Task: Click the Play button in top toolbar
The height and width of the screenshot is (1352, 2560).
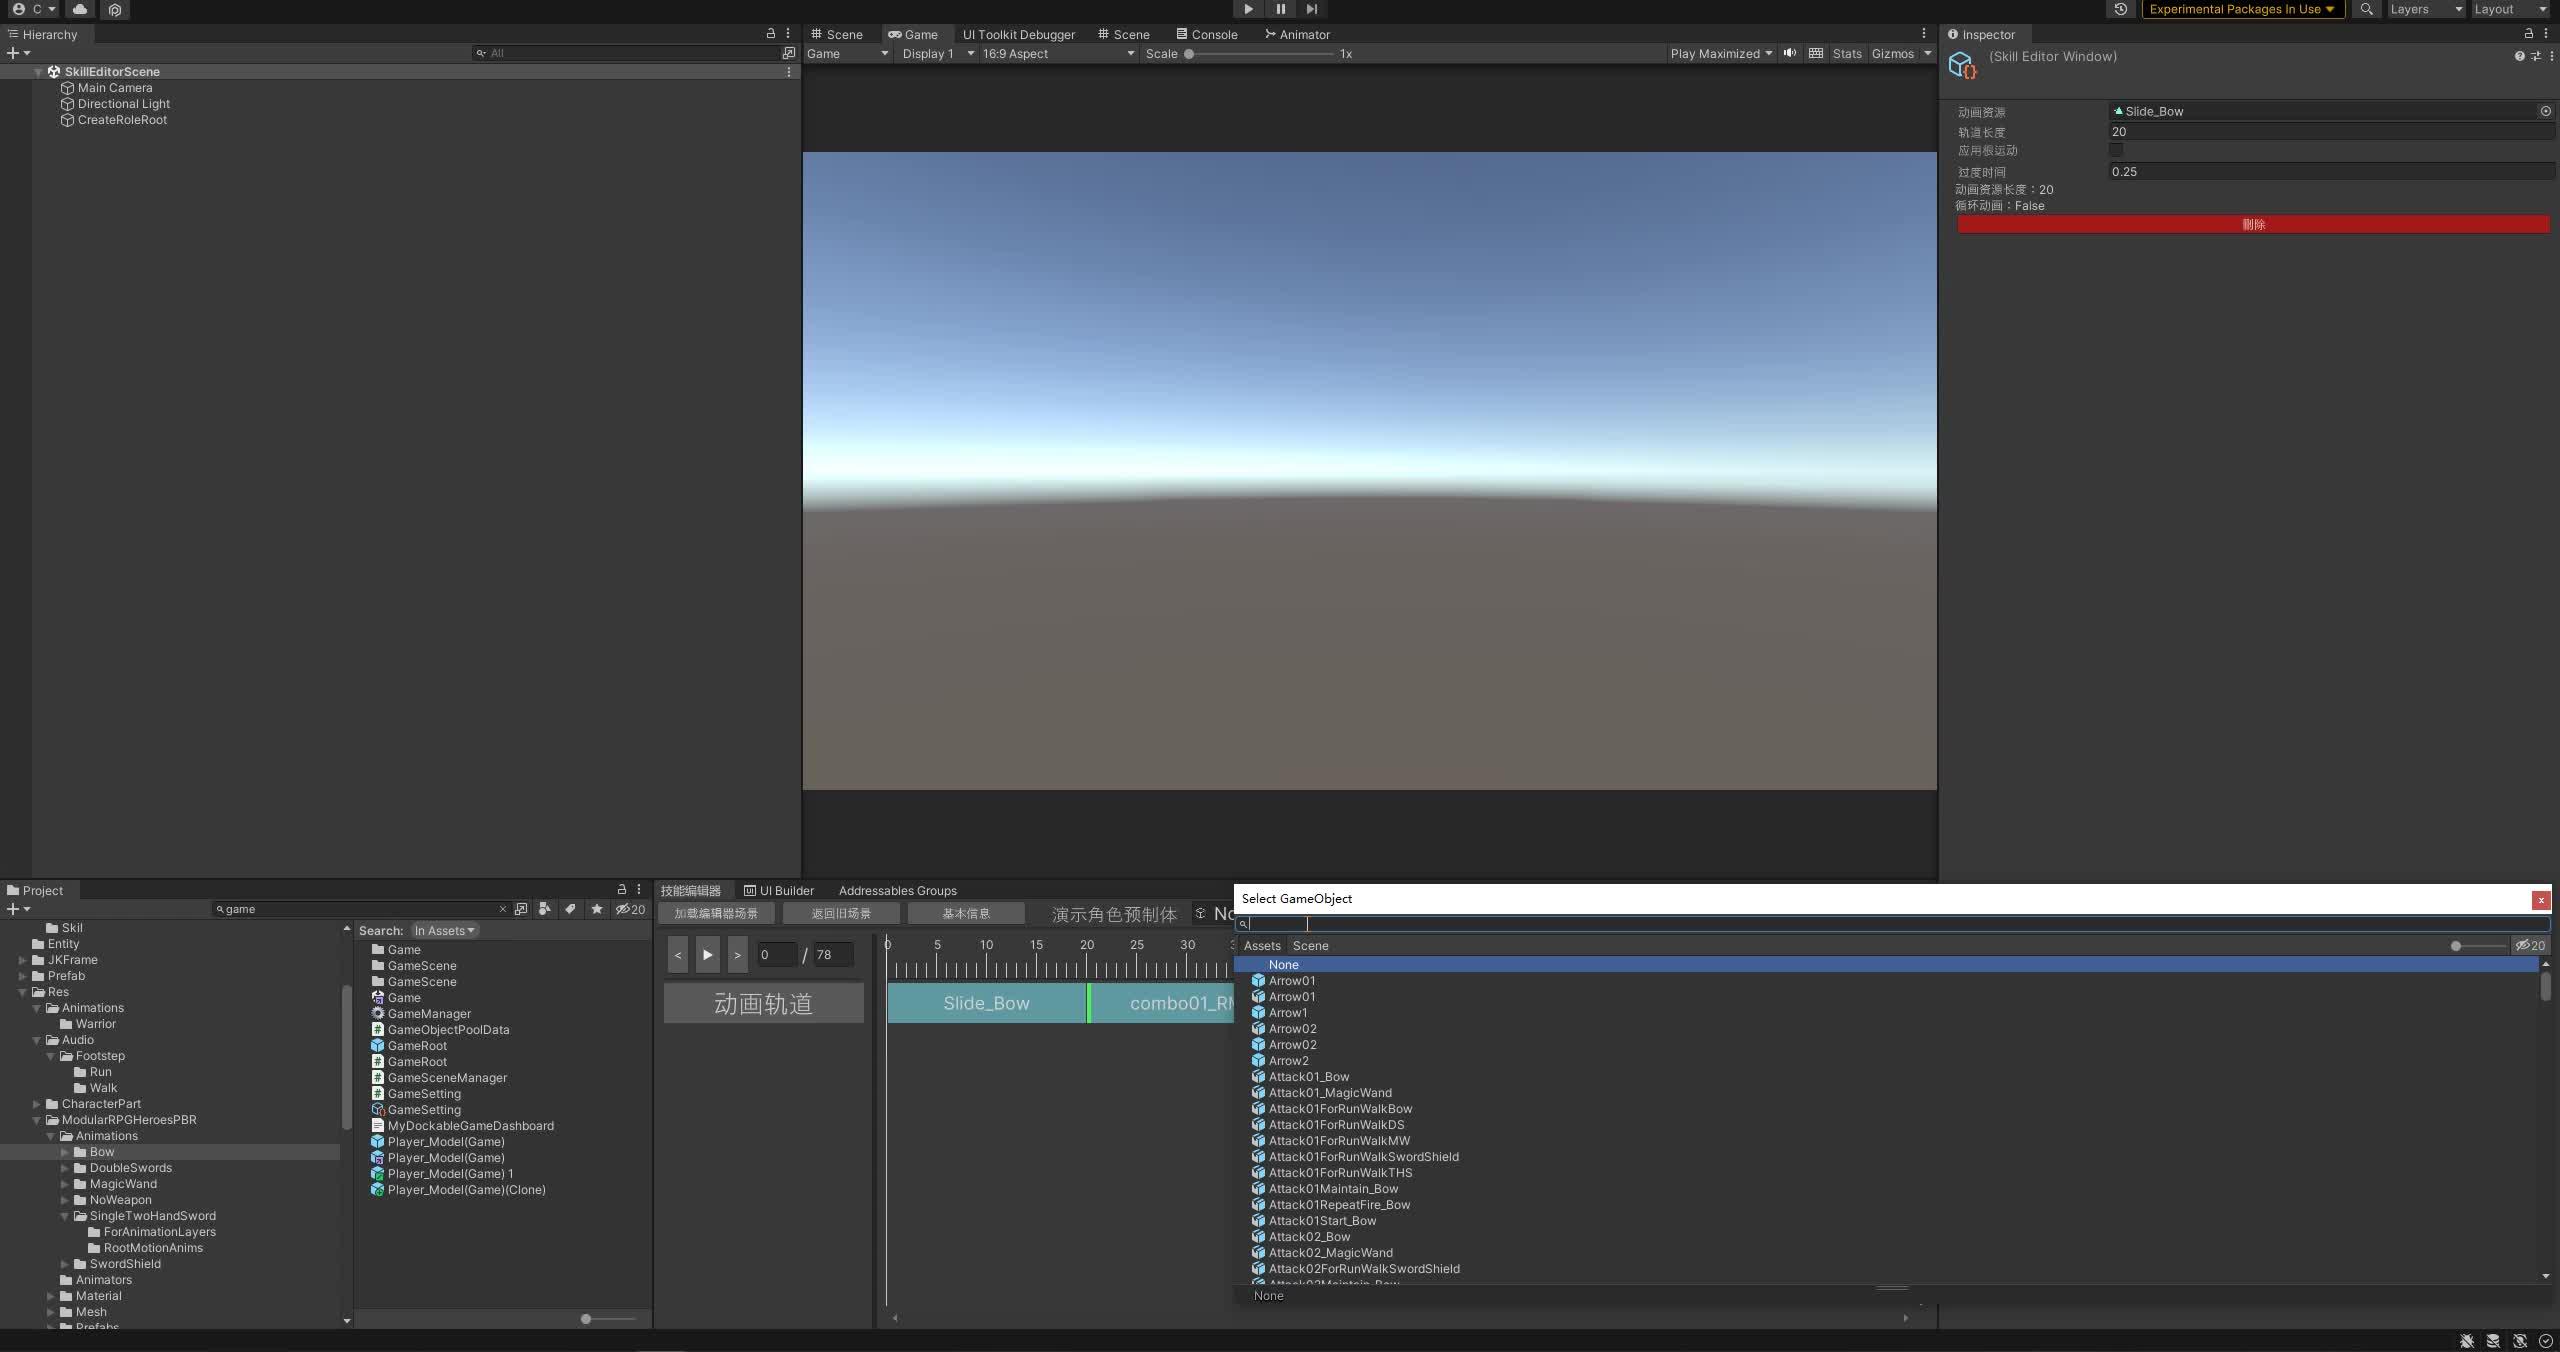Action: pyautogui.click(x=1248, y=9)
